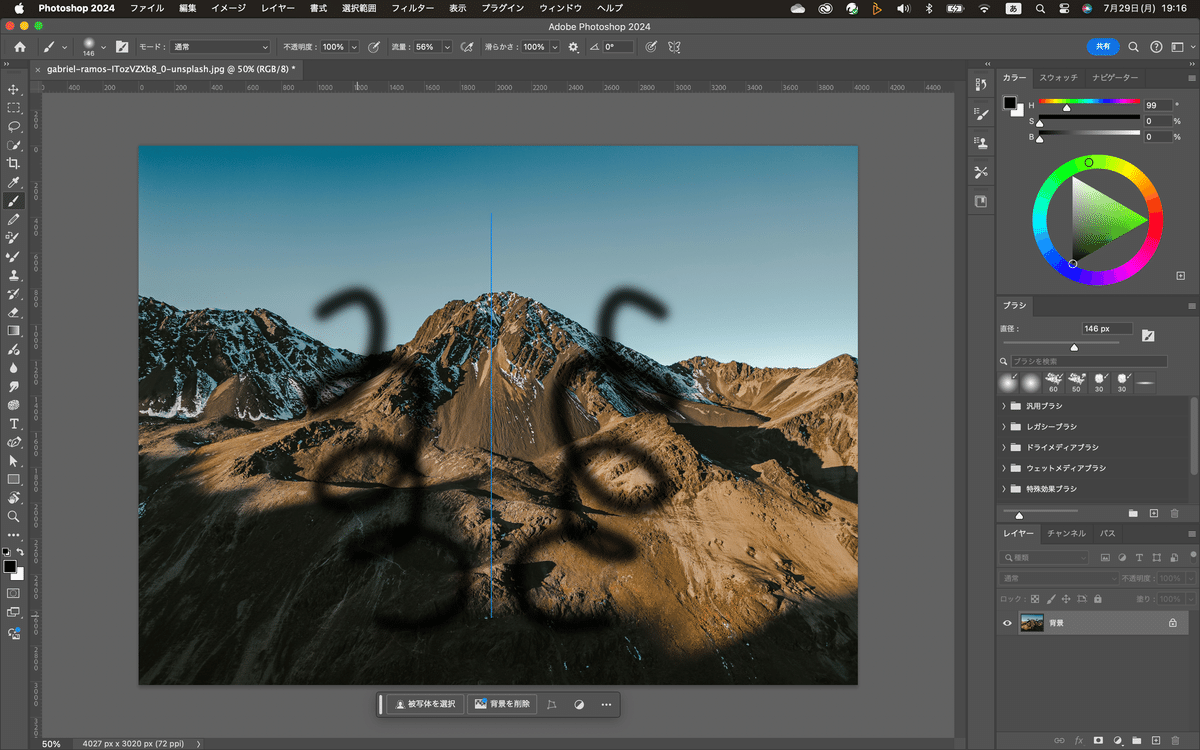Viewport: 1200px width, 750px height.
Task: Open symmetry butterfly options
Action: pyautogui.click(x=675, y=47)
